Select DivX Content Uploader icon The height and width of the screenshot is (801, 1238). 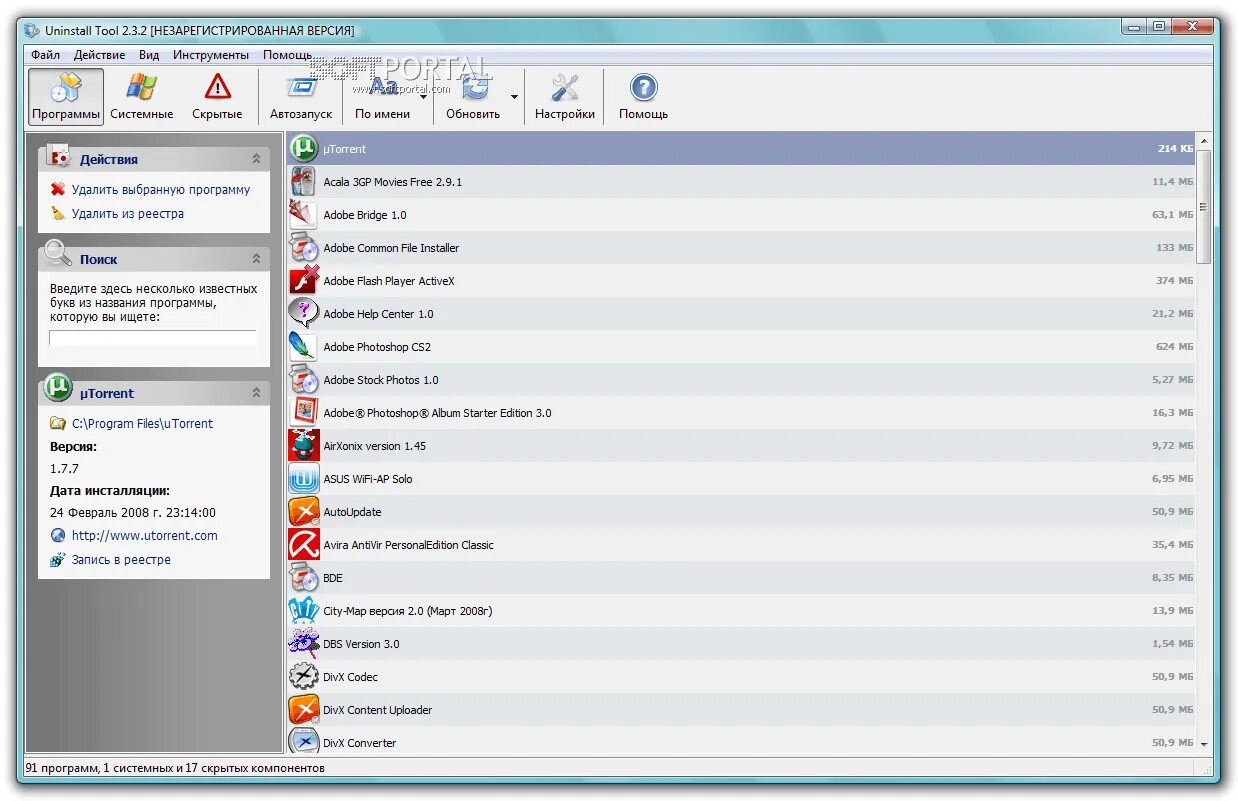[304, 709]
